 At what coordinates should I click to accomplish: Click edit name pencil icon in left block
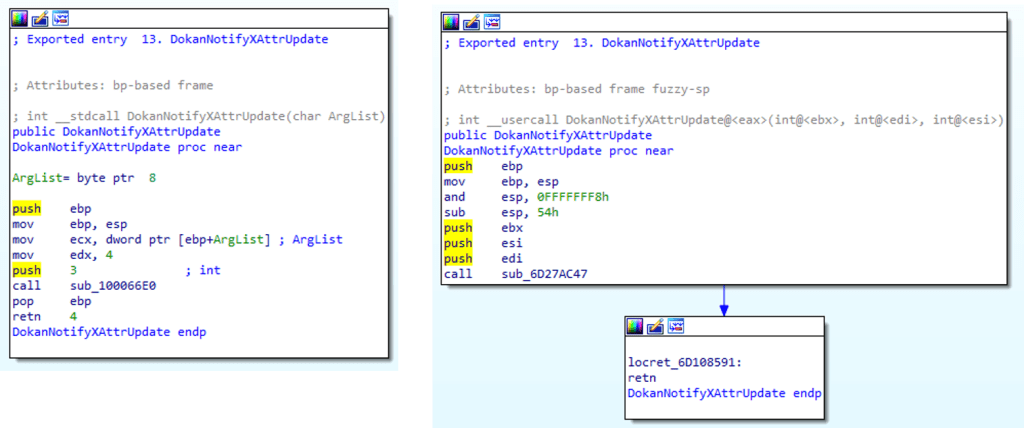[x=40, y=18]
